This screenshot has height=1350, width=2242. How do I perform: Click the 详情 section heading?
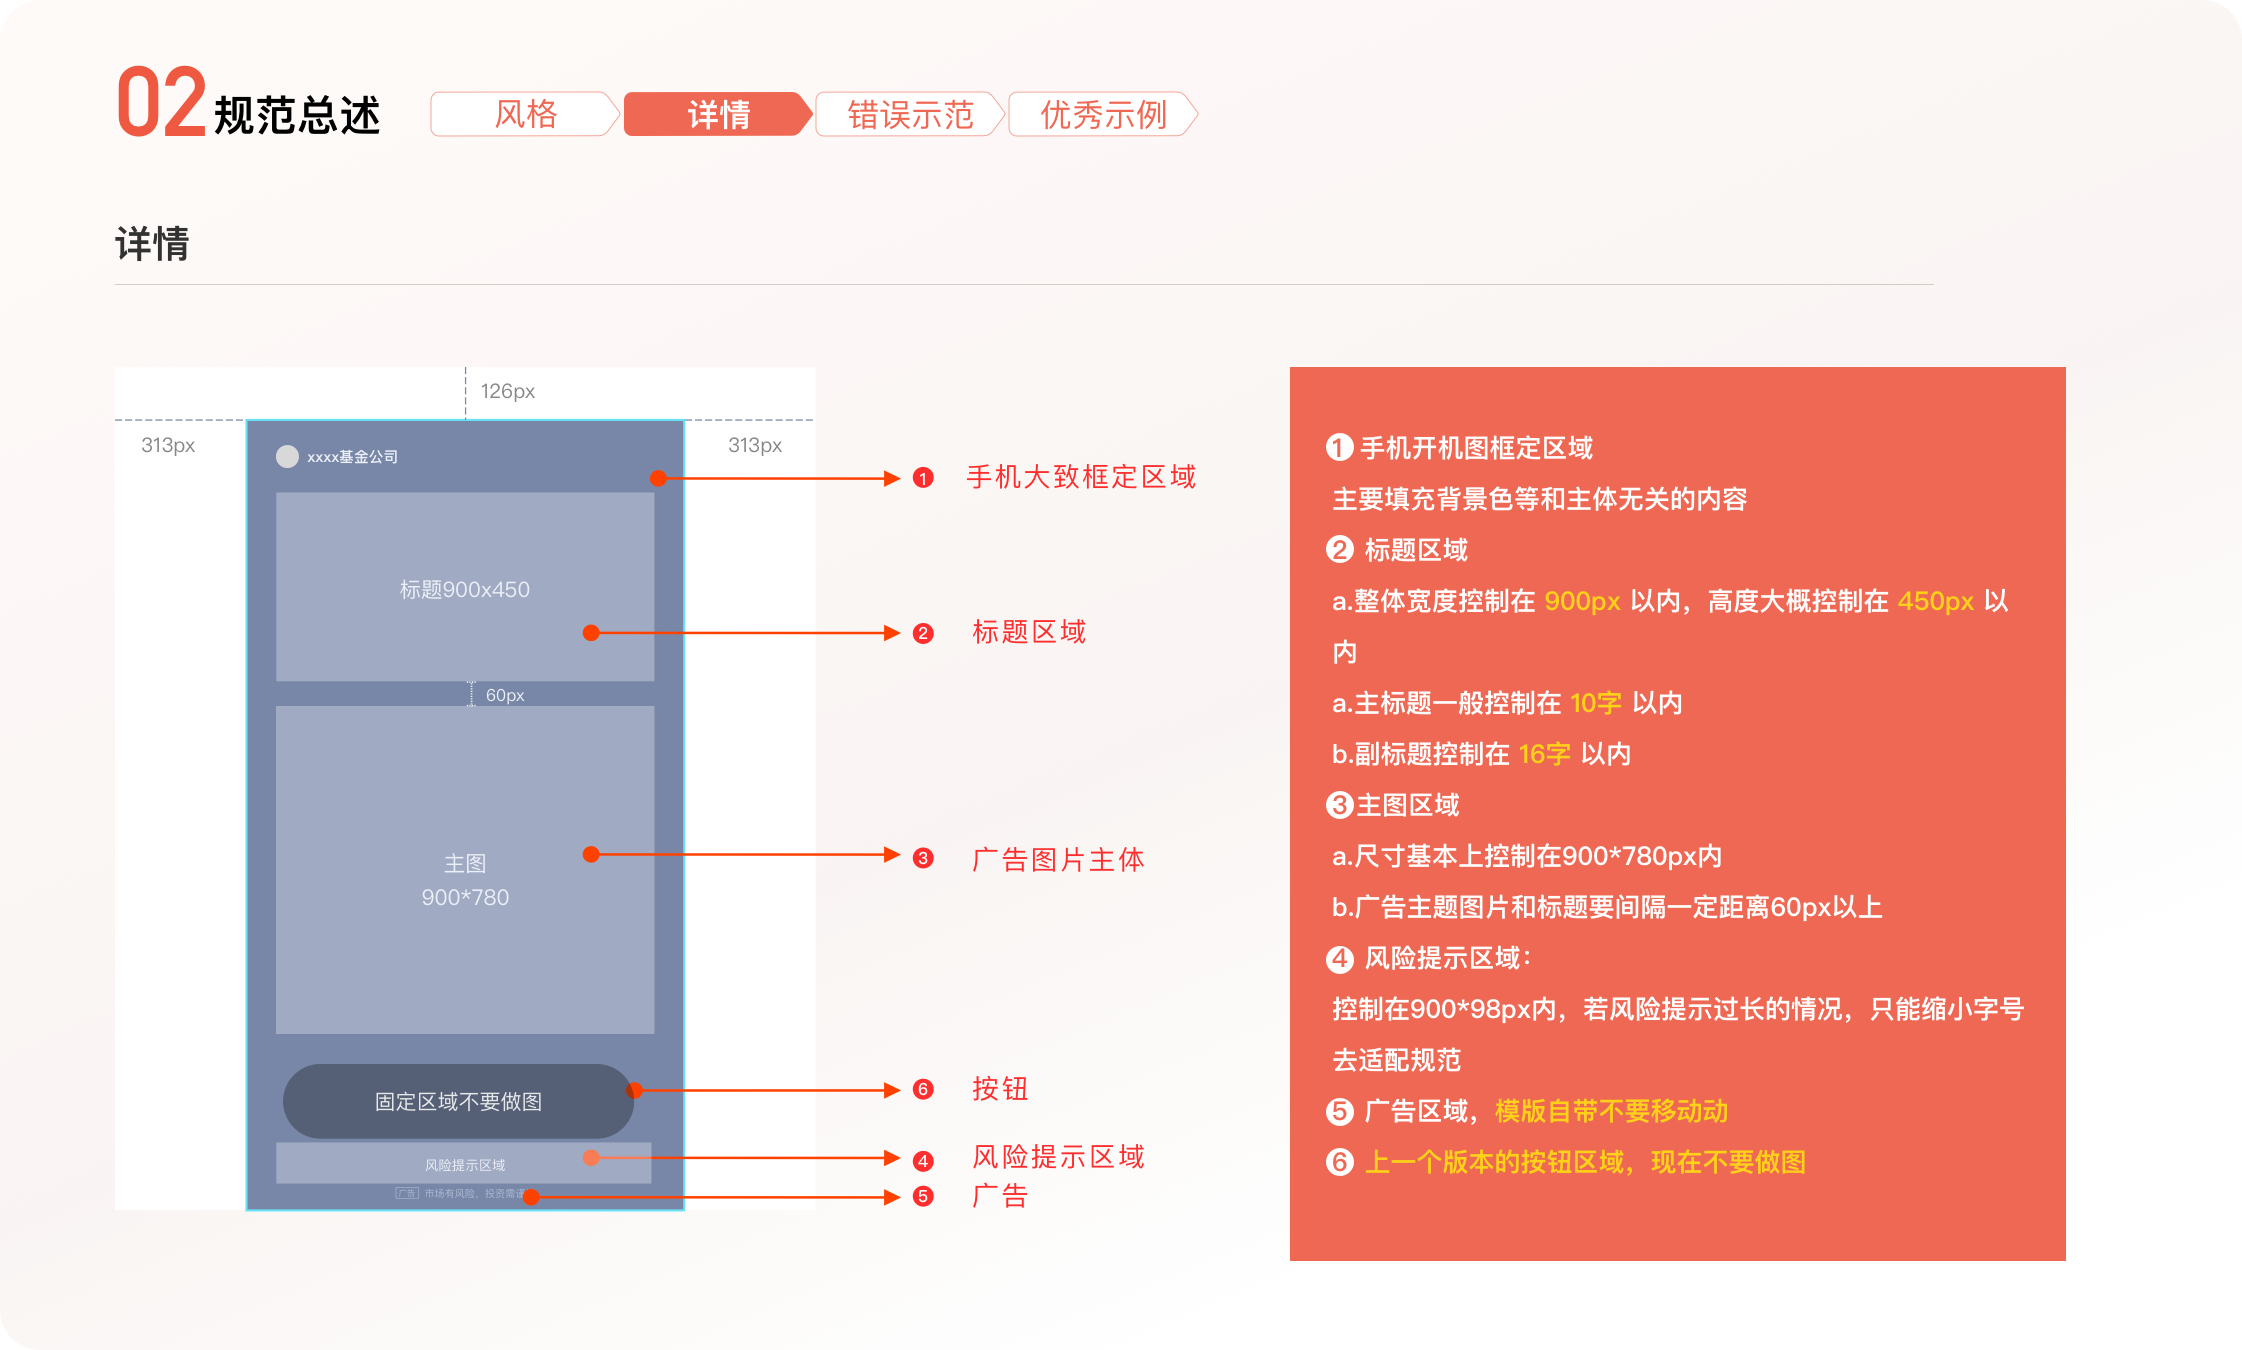tap(152, 244)
